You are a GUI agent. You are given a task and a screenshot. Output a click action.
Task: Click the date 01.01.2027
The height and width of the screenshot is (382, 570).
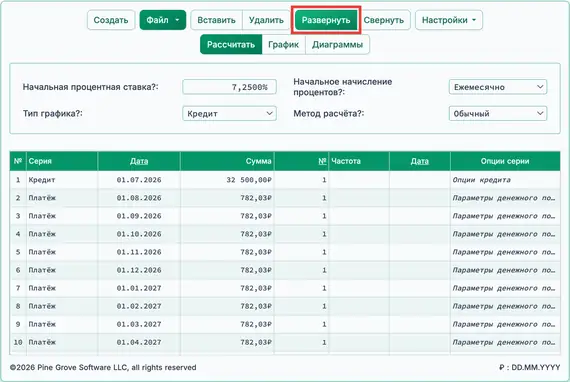(139, 288)
